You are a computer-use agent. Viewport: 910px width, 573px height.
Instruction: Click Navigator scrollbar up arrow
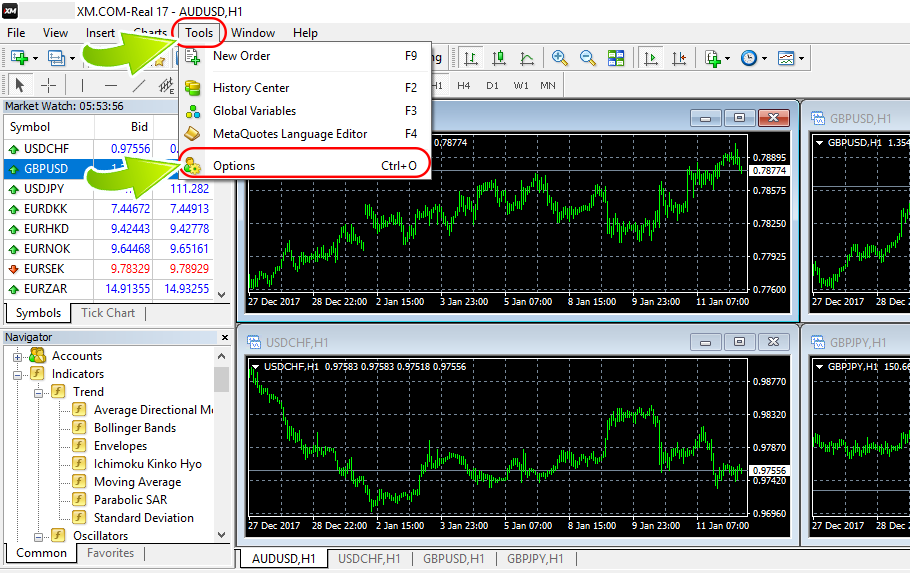coord(222,356)
